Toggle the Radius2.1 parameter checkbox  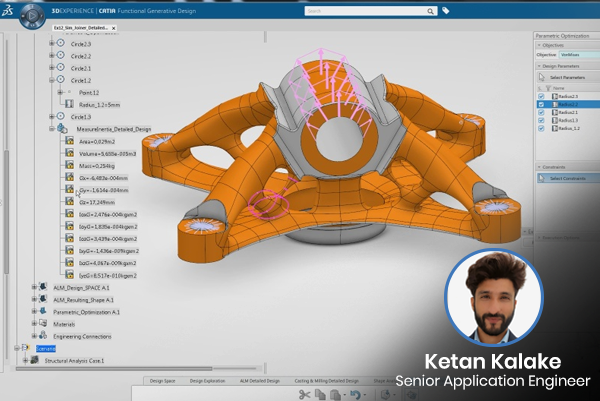pyautogui.click(x=543, y=113)
